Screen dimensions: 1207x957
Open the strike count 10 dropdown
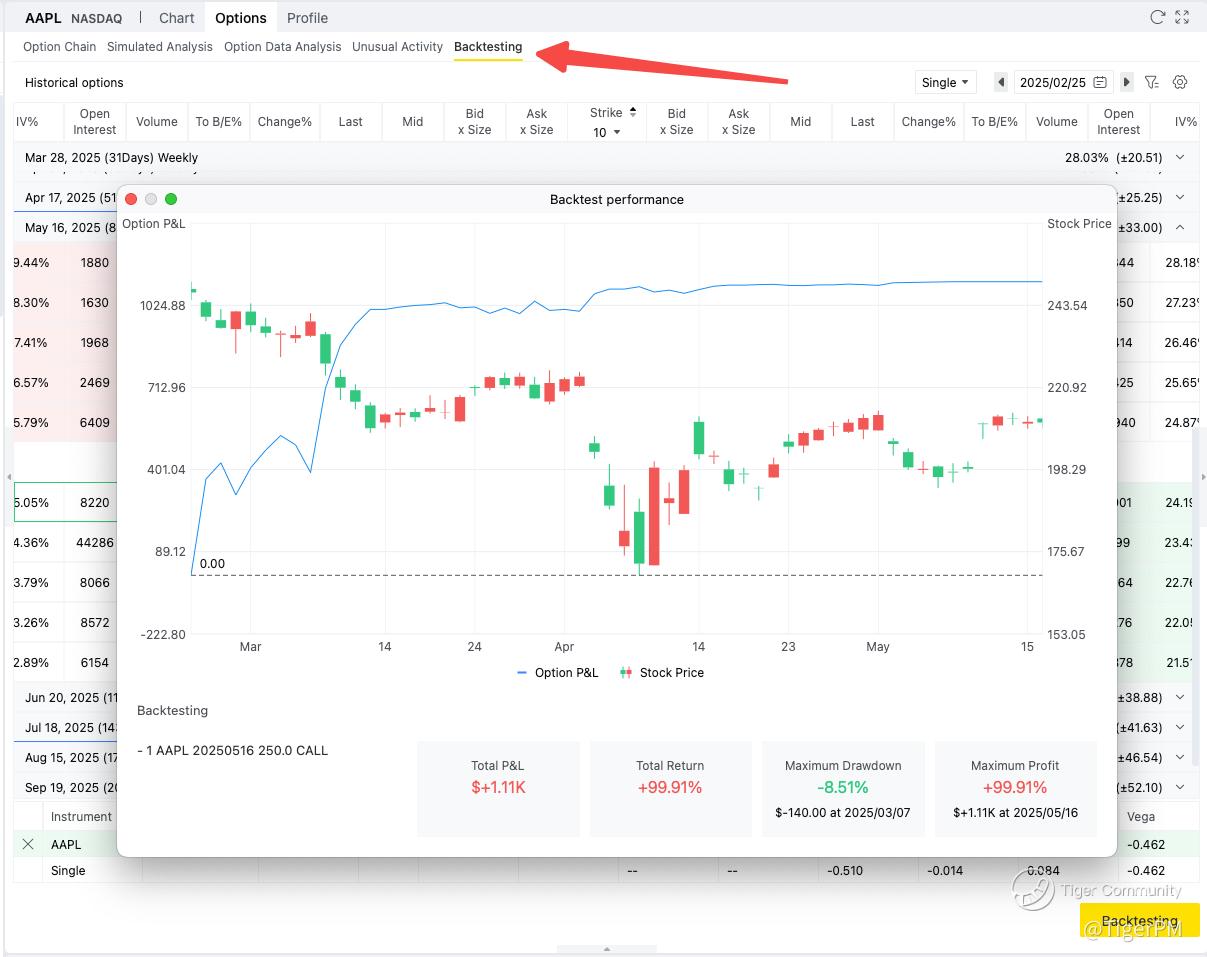[x=606, y=132]
